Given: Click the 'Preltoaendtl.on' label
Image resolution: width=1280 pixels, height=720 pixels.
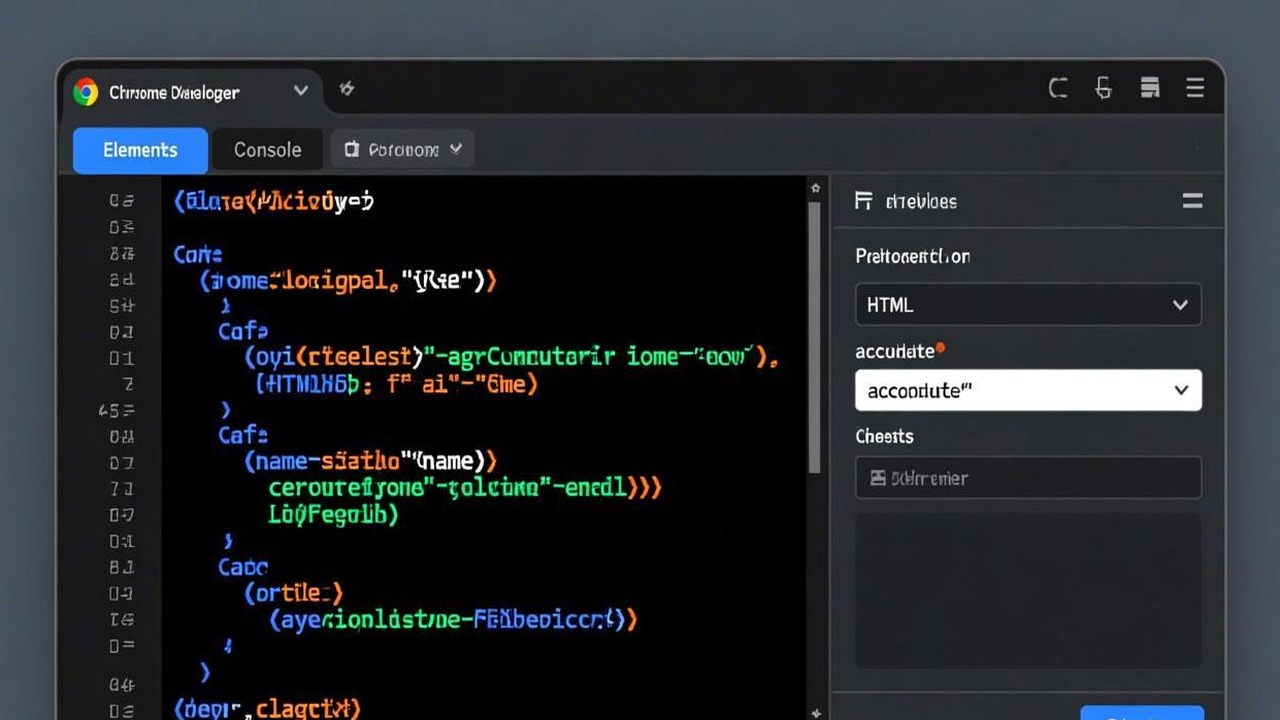Looking at the screenshot, I should (913, 256).
